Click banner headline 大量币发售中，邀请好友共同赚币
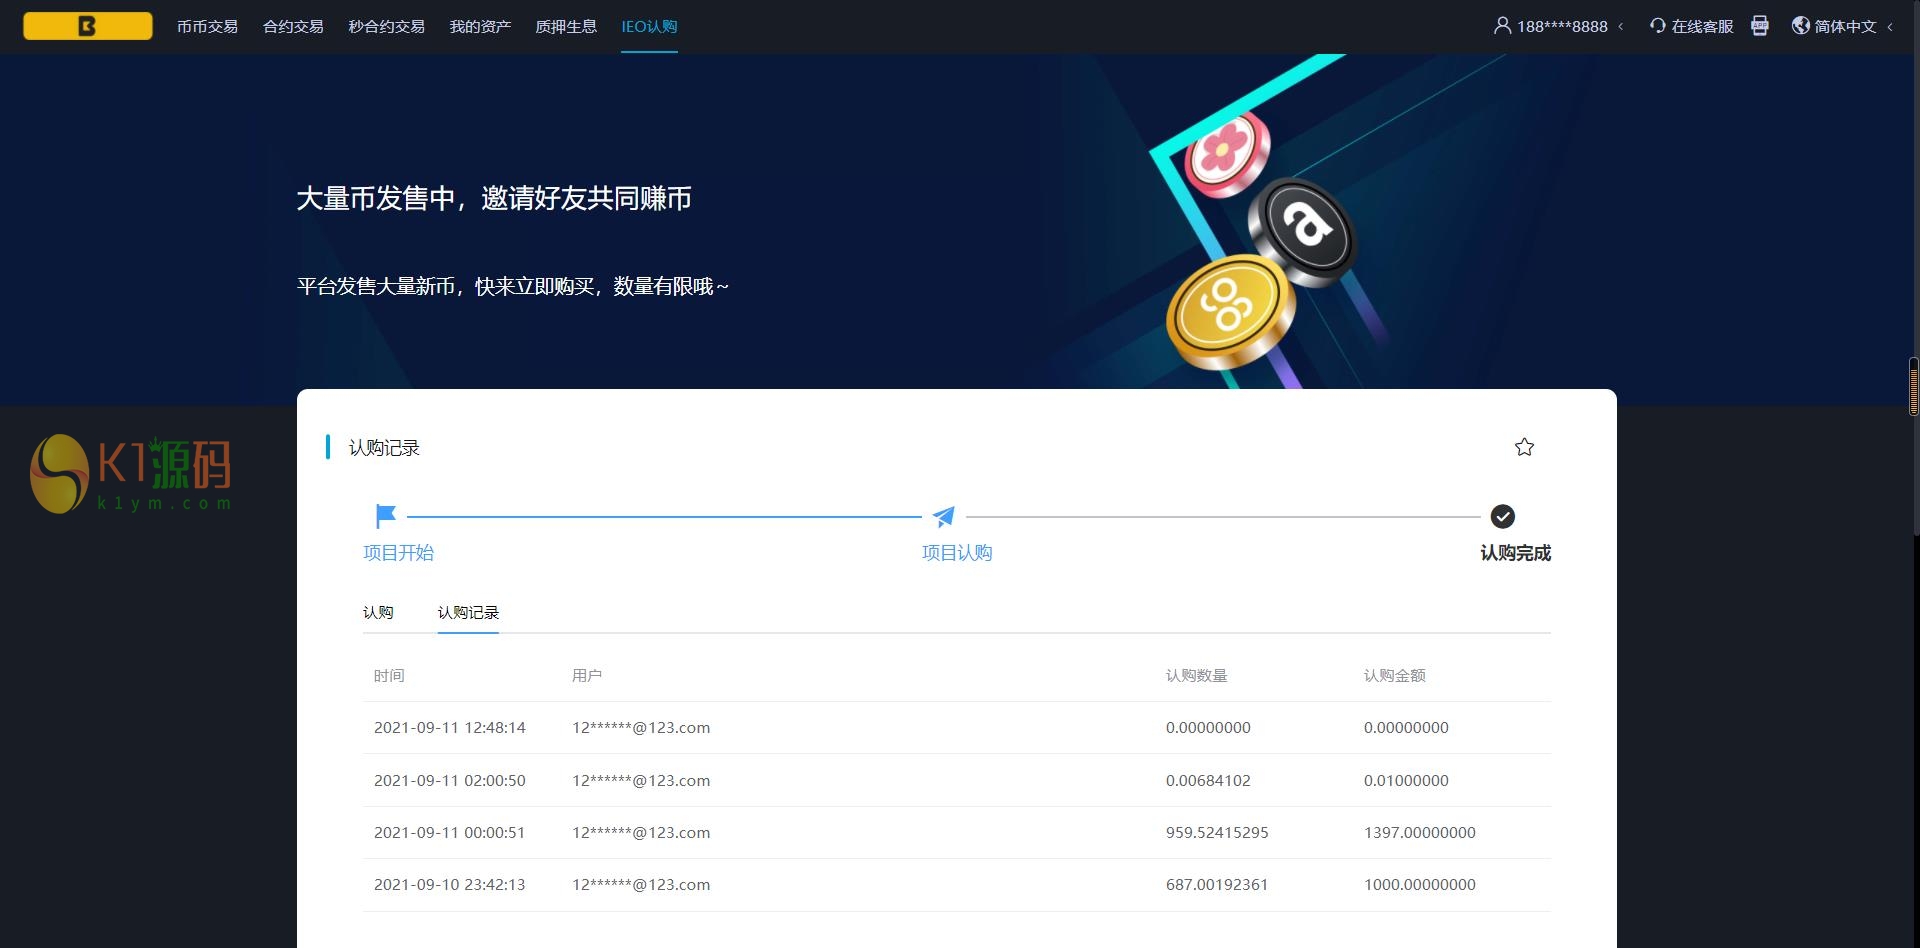Viewport: 1920px width, 948px height. click(x=494, y=198)
